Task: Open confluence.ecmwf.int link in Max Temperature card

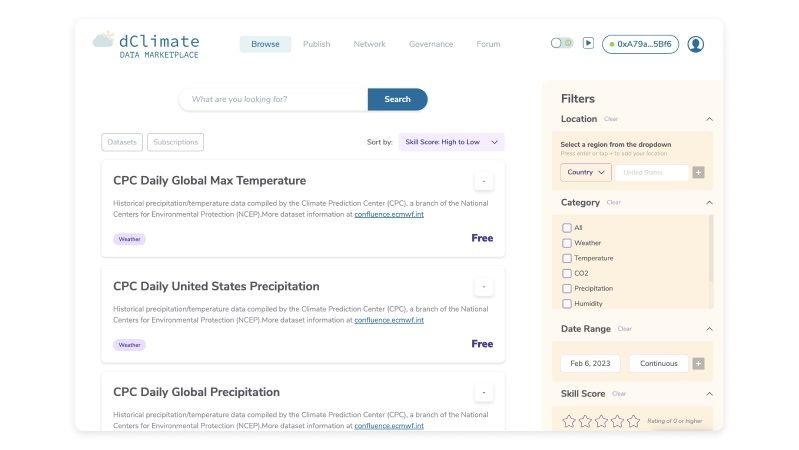Action: point(389,215)
